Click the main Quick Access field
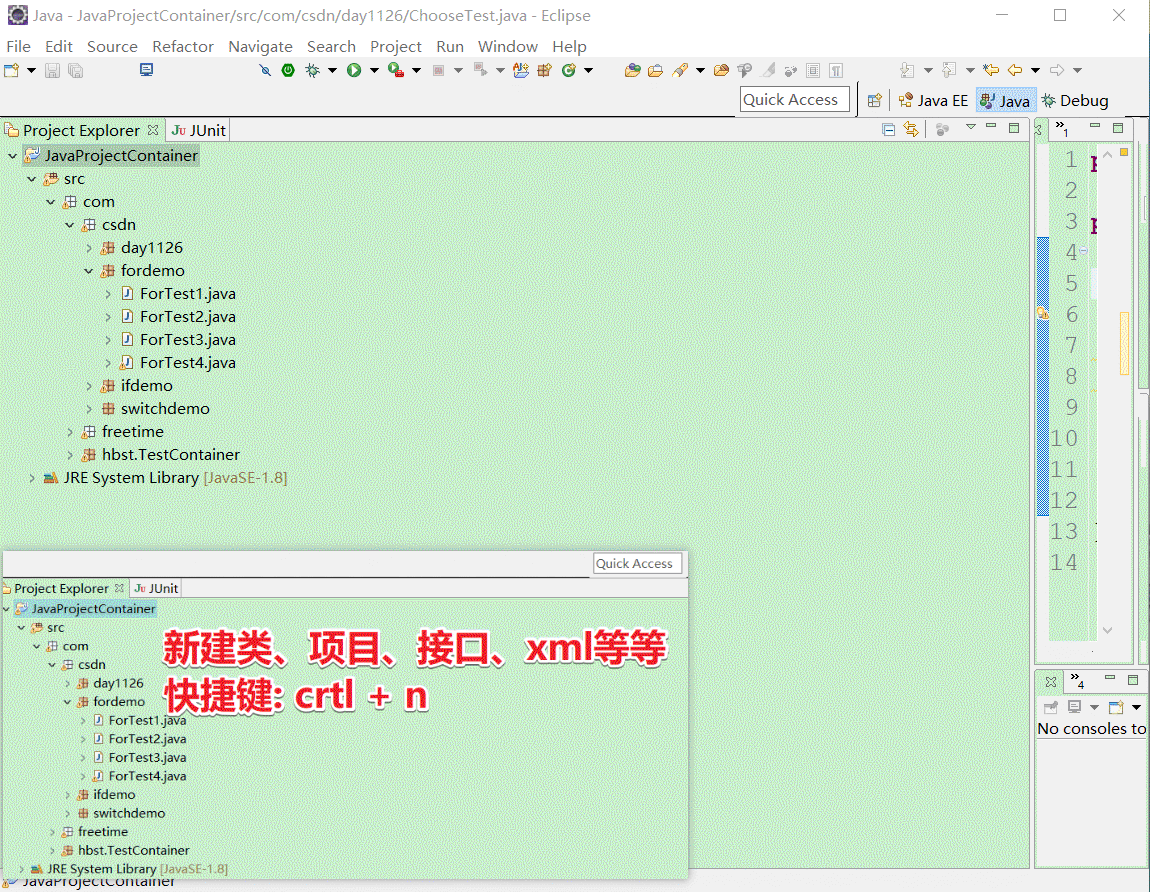 795,100
